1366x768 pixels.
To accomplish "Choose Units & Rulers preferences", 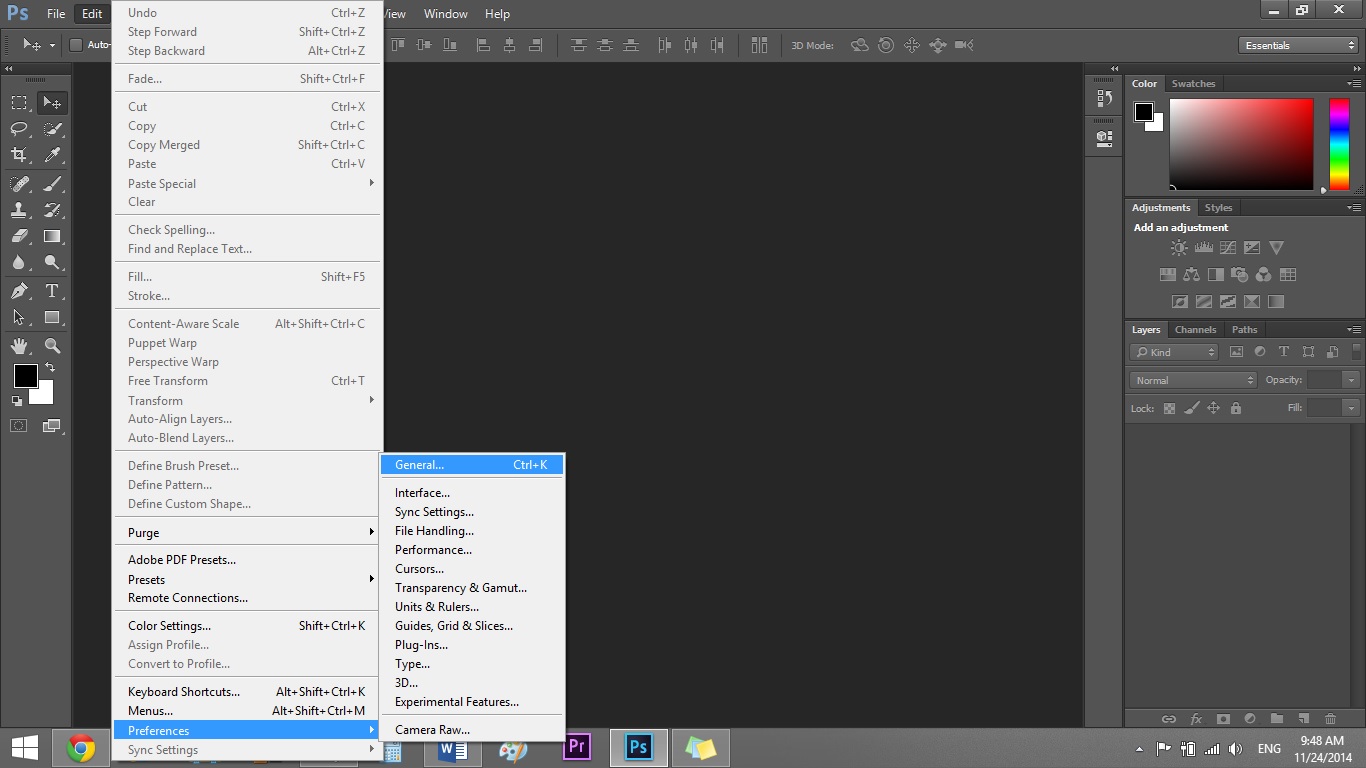I will click(472, 607).
